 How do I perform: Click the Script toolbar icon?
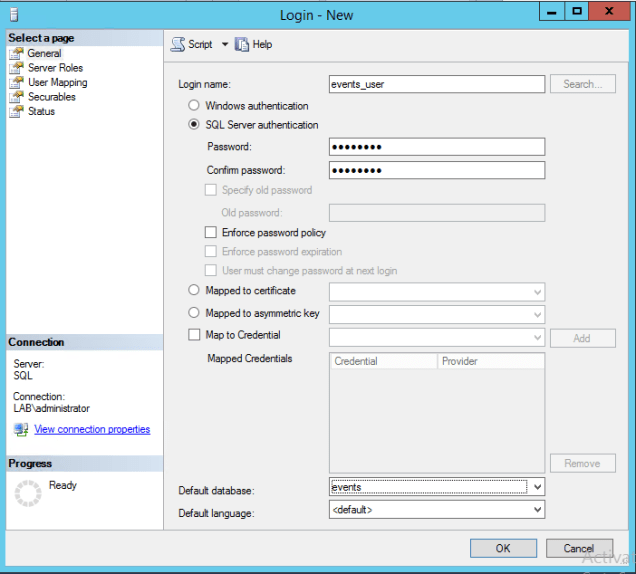click(178, 44)
